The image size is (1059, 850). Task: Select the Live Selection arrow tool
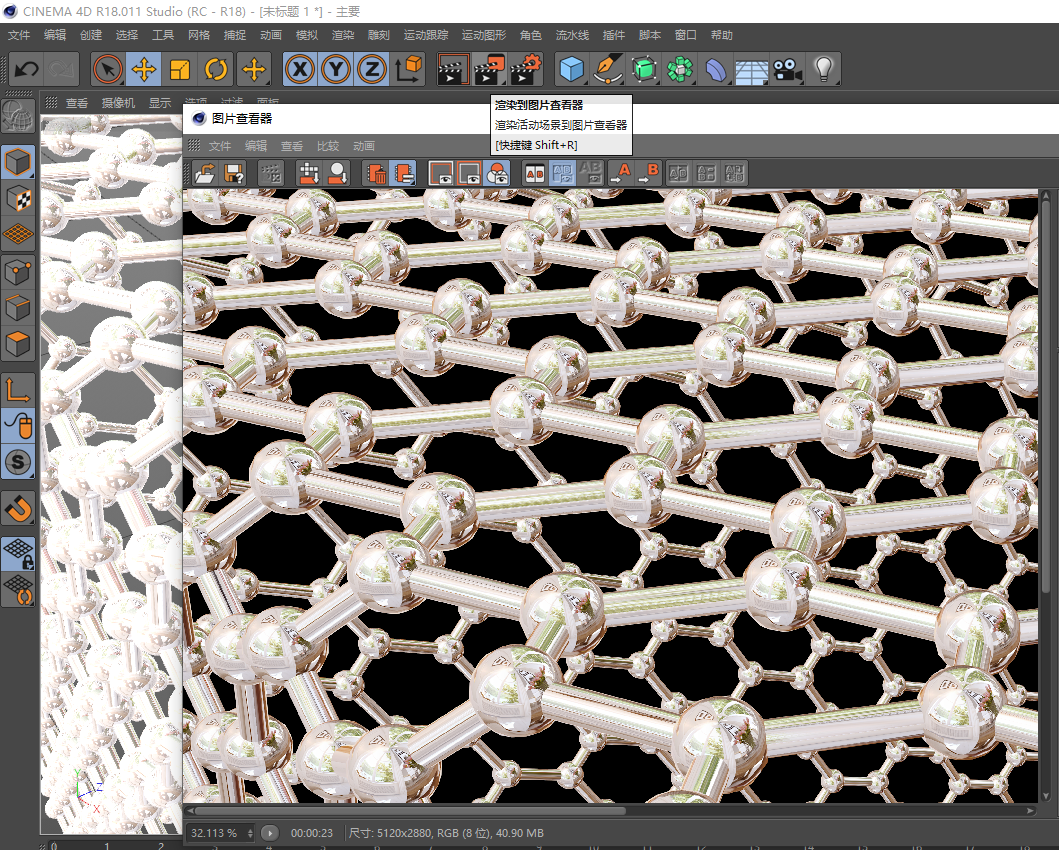point(107,69)
